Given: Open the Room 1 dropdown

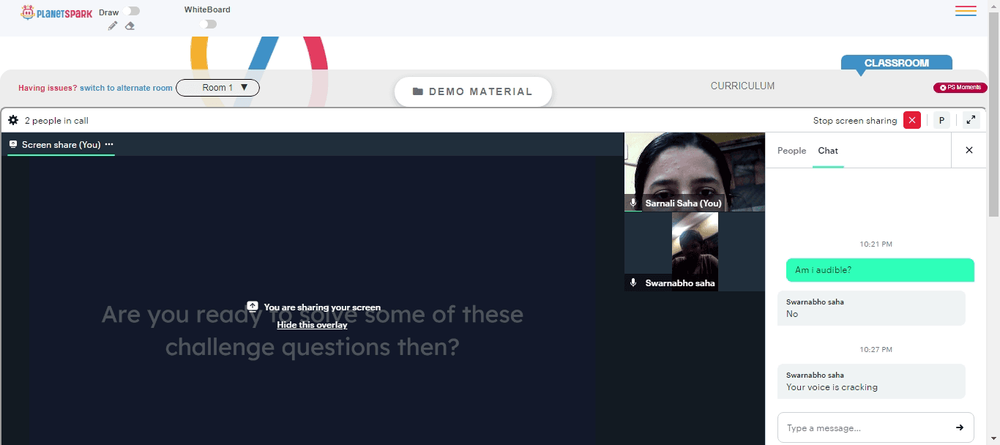Looking at the screenshot, I should click(x=217, y=88).
